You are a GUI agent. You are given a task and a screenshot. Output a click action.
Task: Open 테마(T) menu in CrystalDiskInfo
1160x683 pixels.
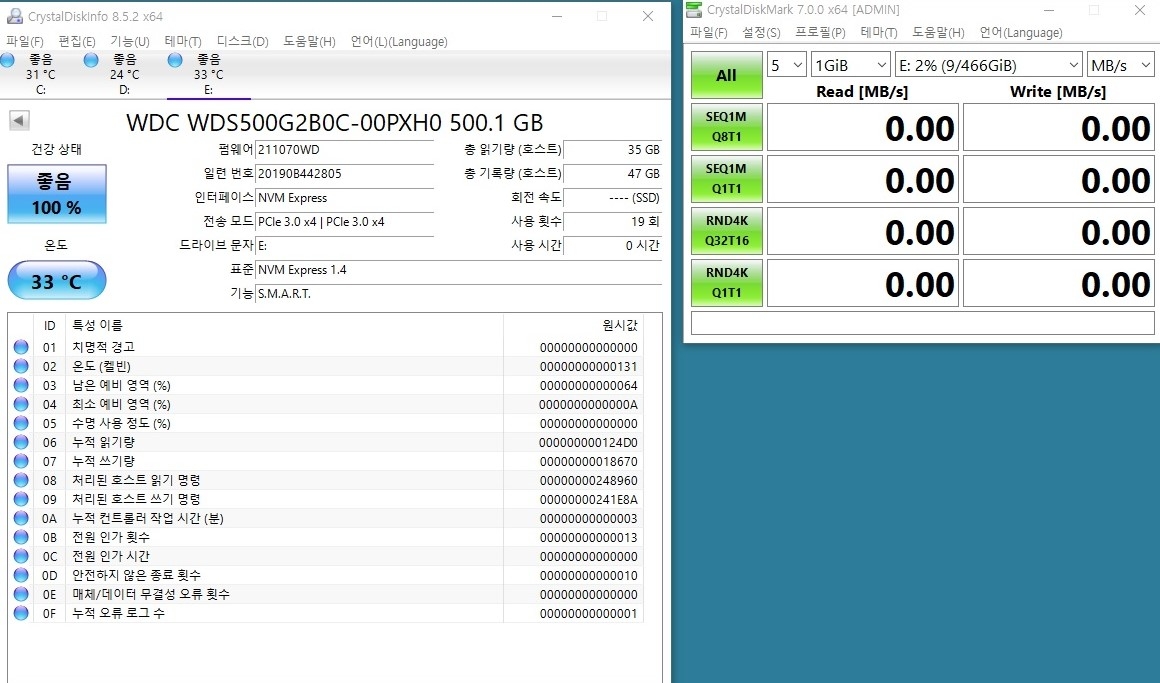click(183, 41)
